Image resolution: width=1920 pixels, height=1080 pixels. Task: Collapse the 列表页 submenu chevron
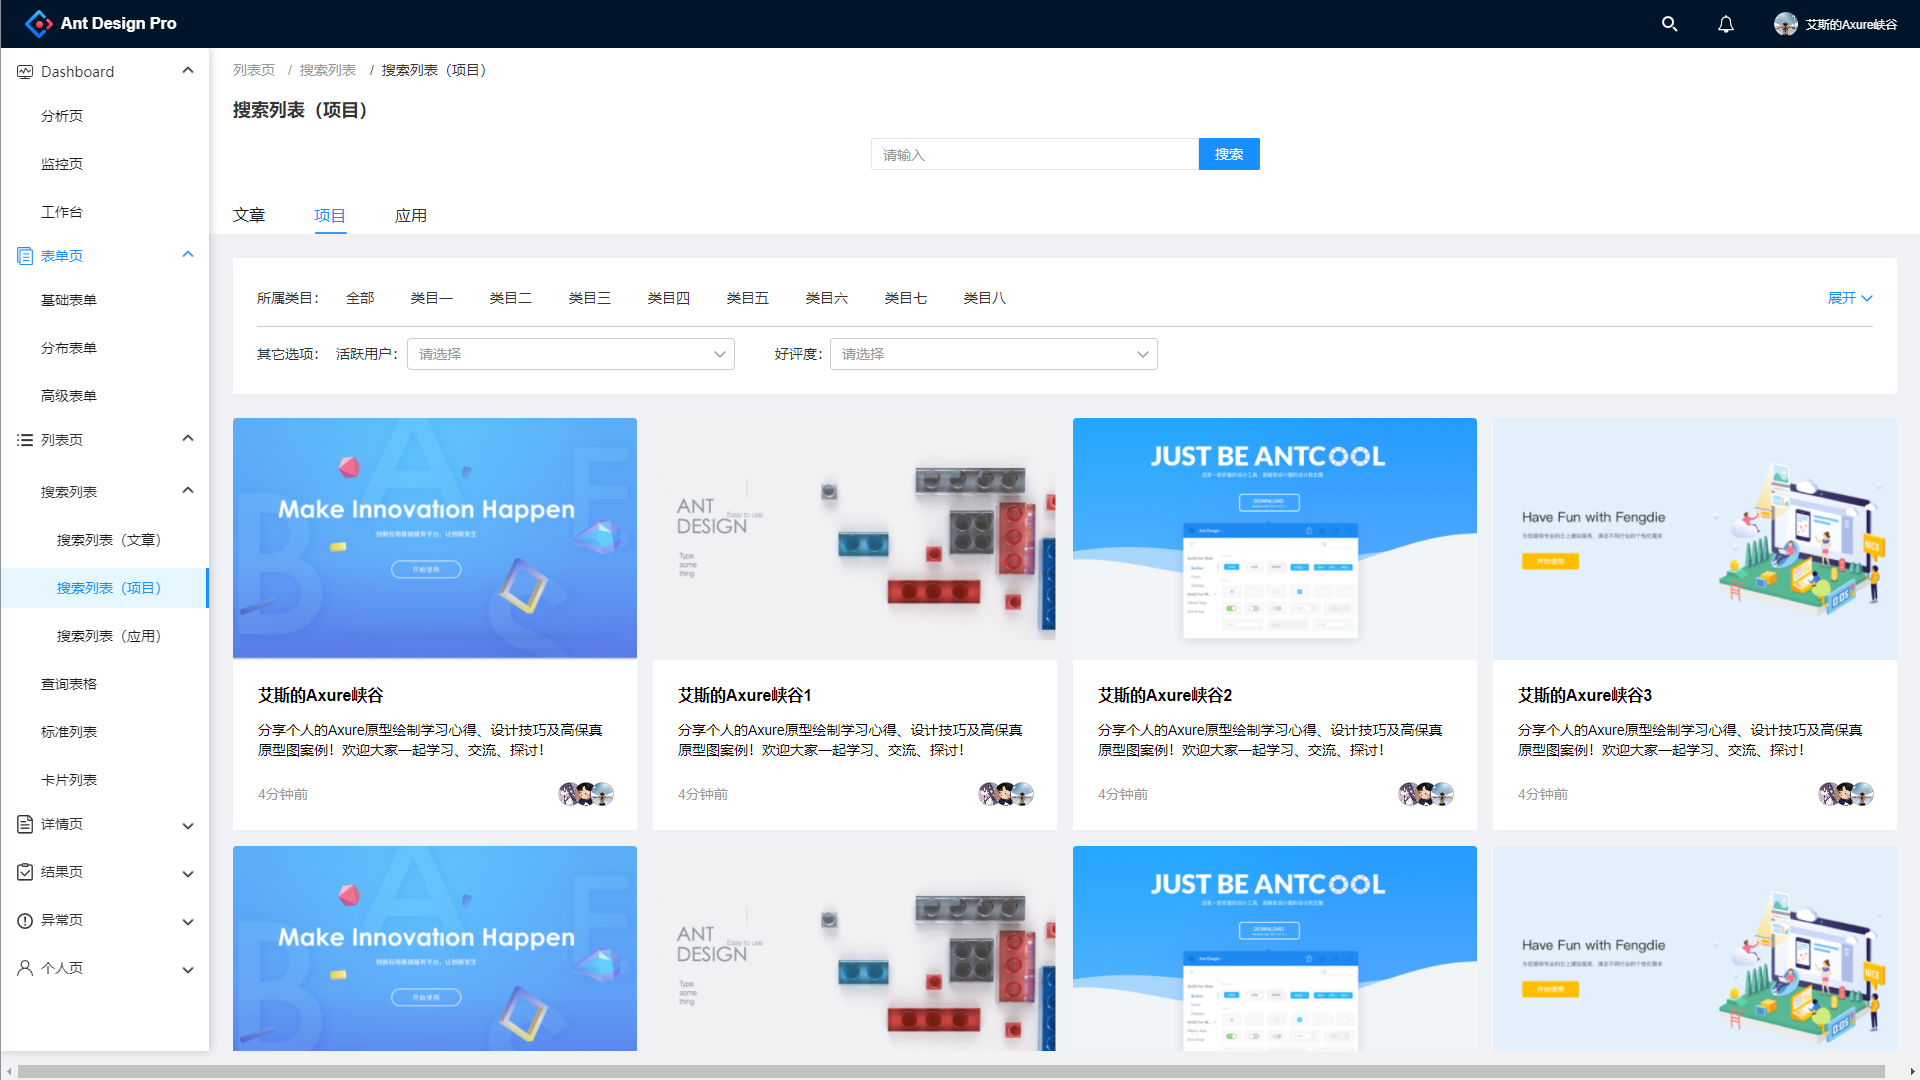click(x=188, y=438)
